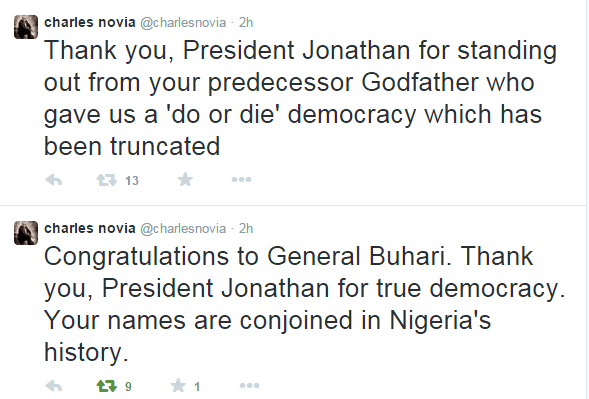
Task: View the 1 favorite count on second tweet
Action: [x=197, y=387]
